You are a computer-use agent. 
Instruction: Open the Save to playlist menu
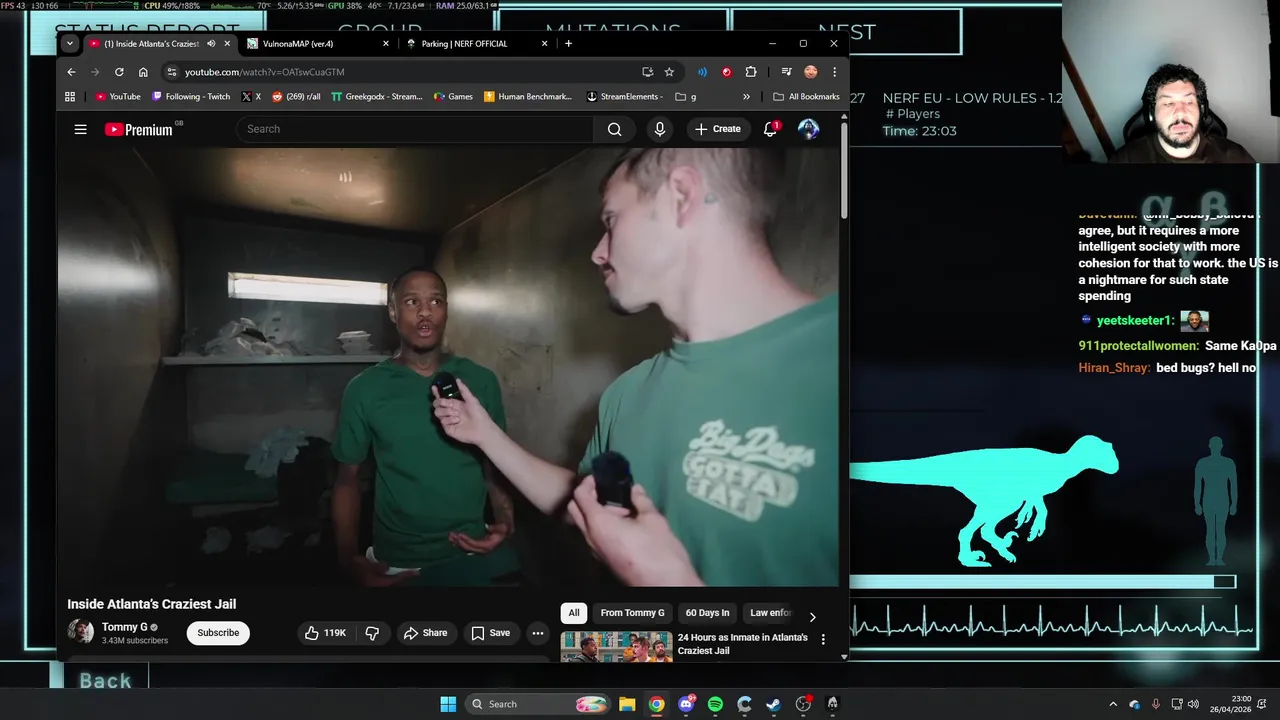(x=491, y=633)
